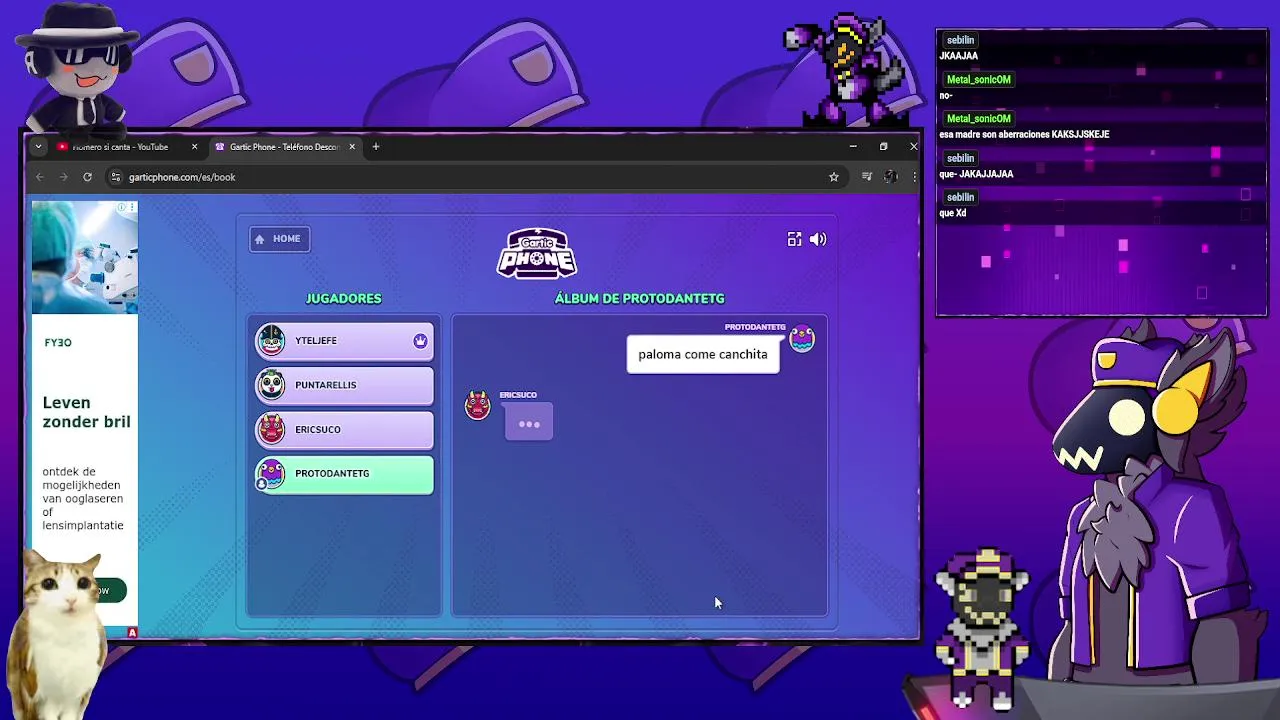This screenshot has width=1280, height=720.
Task: Select player PUNTARELLIS in the players list
Action: click(x=344, y=385)
